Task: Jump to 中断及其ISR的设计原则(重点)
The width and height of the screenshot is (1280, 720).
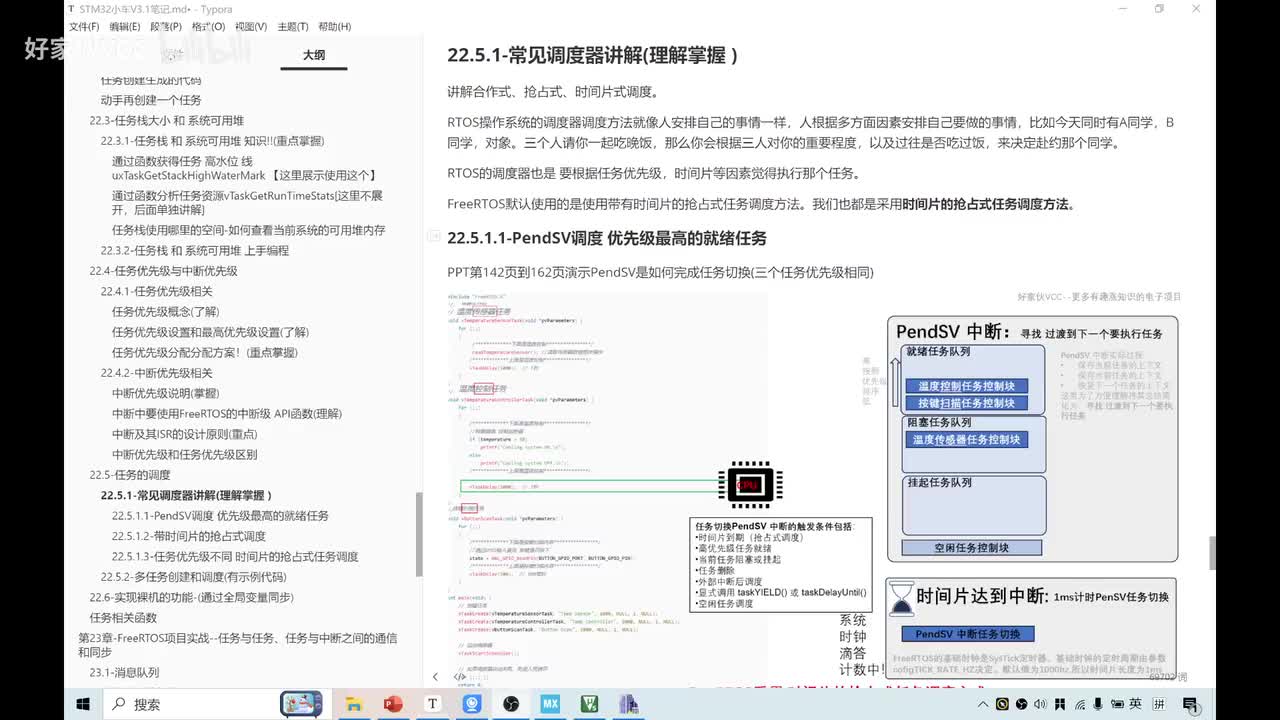Action: (x=184, y=434)
